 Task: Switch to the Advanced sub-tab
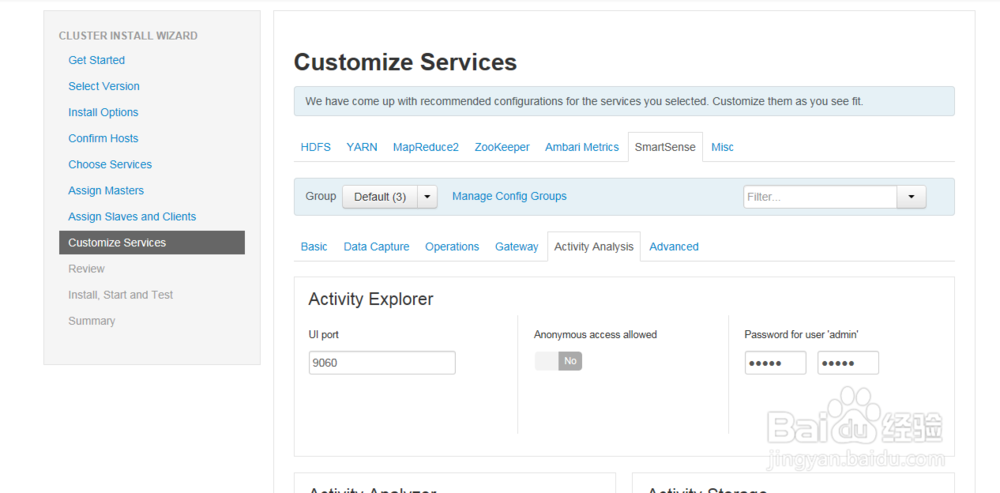tap(674, 247)
